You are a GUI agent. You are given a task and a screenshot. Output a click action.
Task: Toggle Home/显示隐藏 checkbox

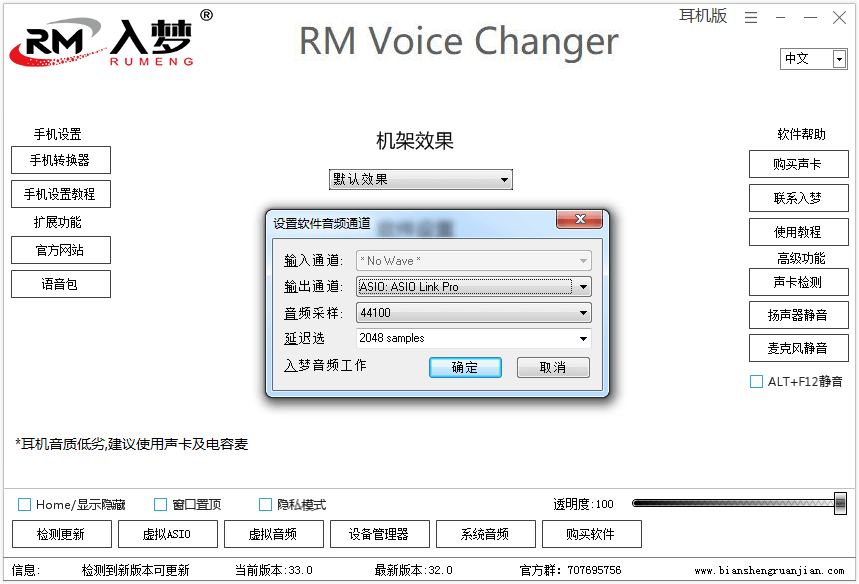click(24, 504)
